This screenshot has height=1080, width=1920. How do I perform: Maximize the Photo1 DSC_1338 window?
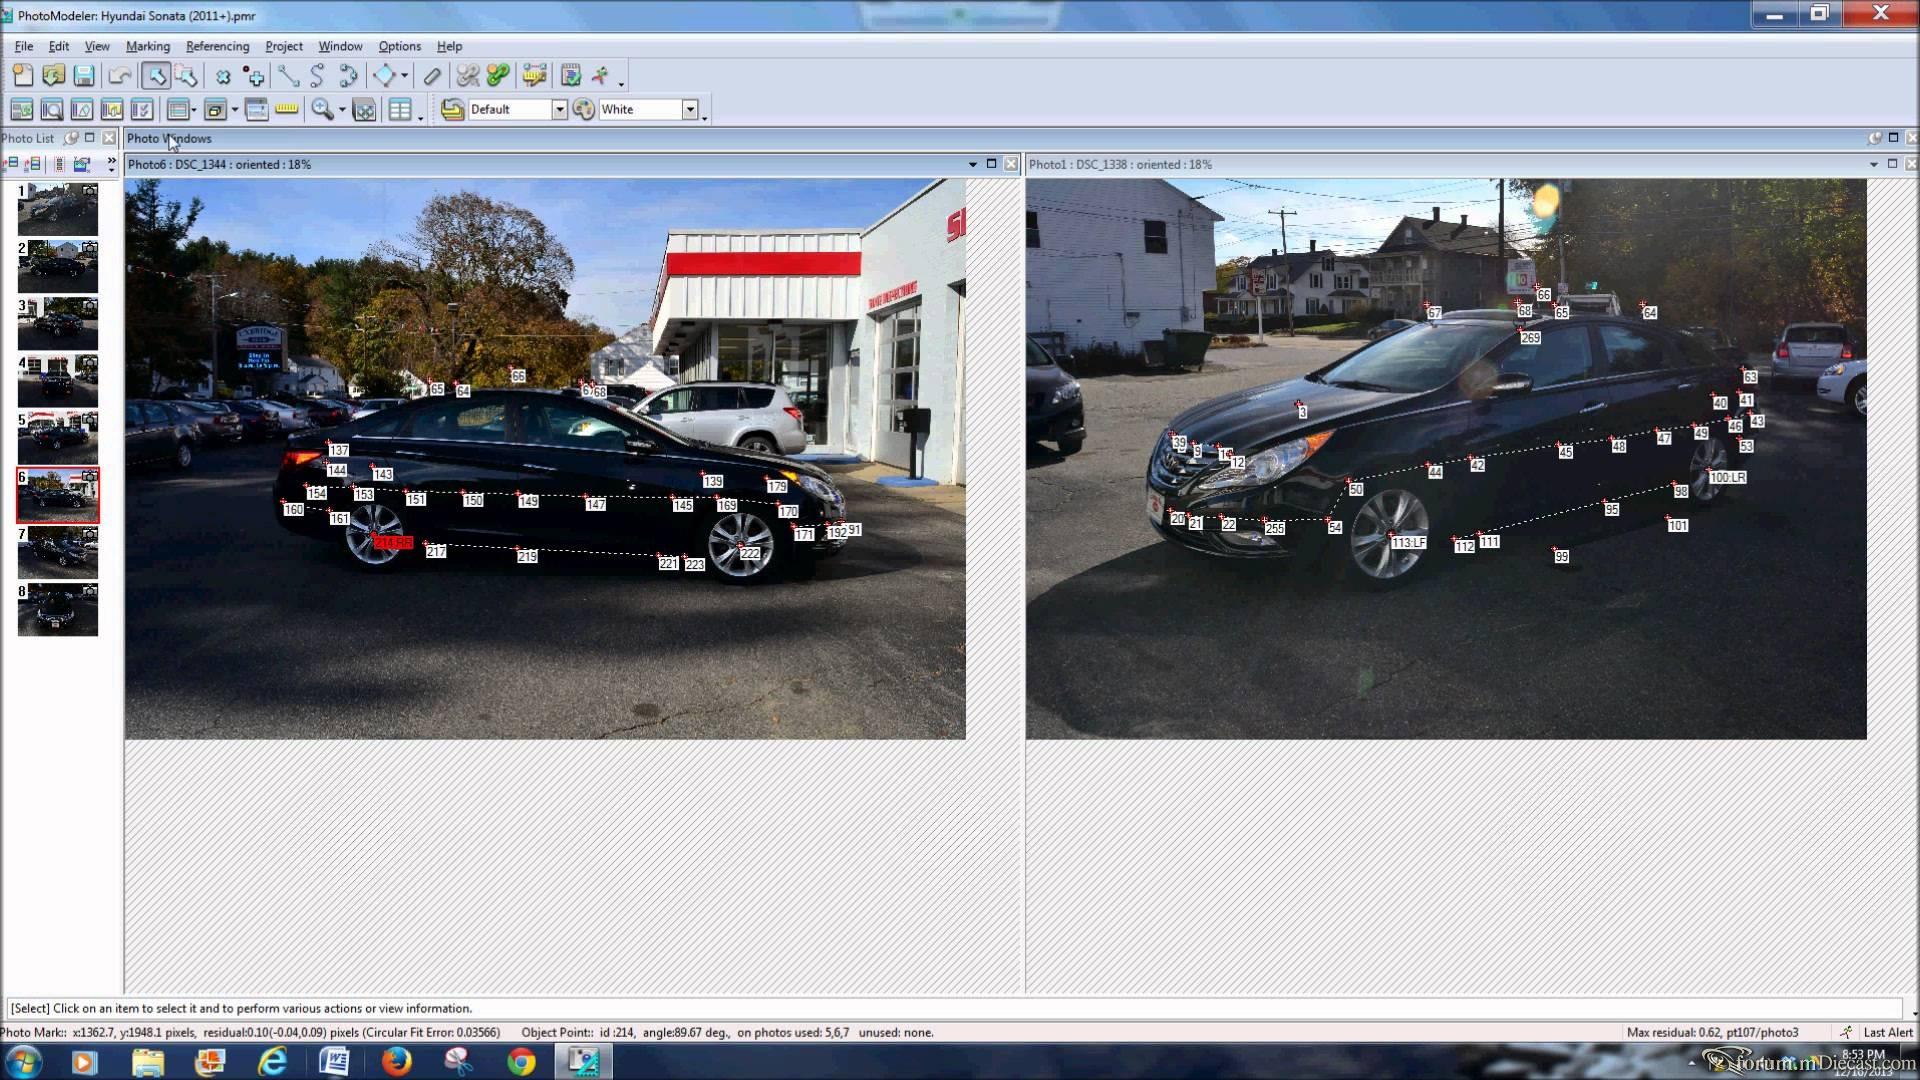[x=1892, y=164]
